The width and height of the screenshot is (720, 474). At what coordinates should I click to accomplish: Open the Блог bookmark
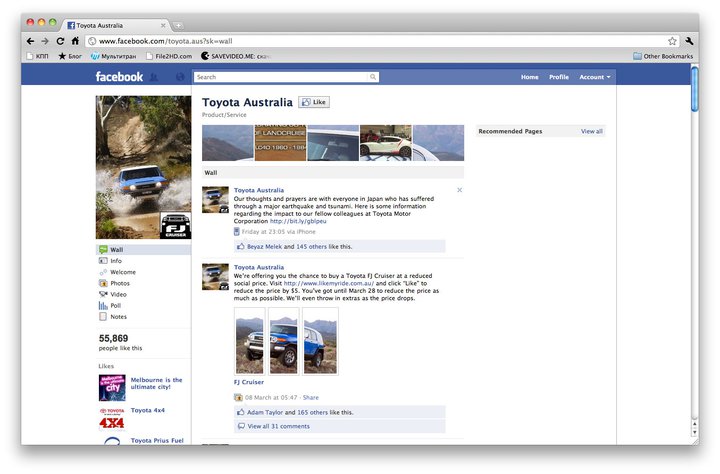coord(70,56)
